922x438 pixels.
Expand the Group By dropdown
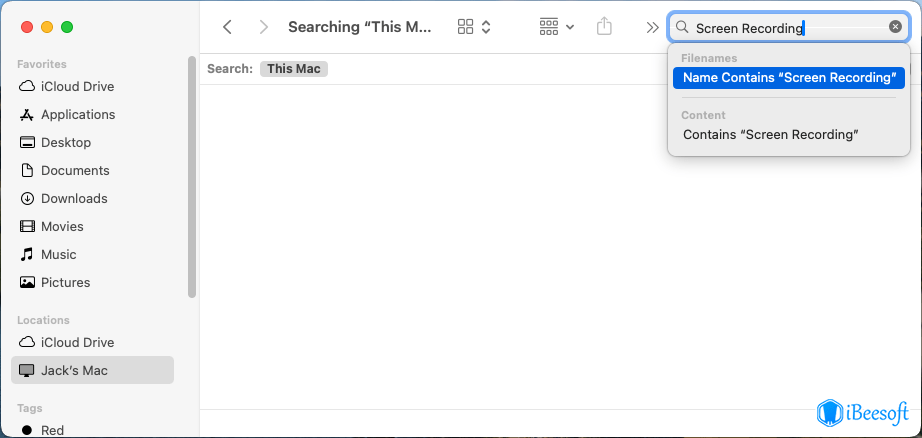pyautogui.click(x=556, y=27)
